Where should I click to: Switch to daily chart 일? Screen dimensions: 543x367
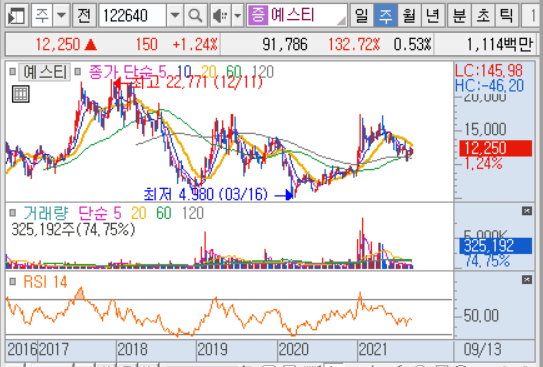[x=362, y=16]
